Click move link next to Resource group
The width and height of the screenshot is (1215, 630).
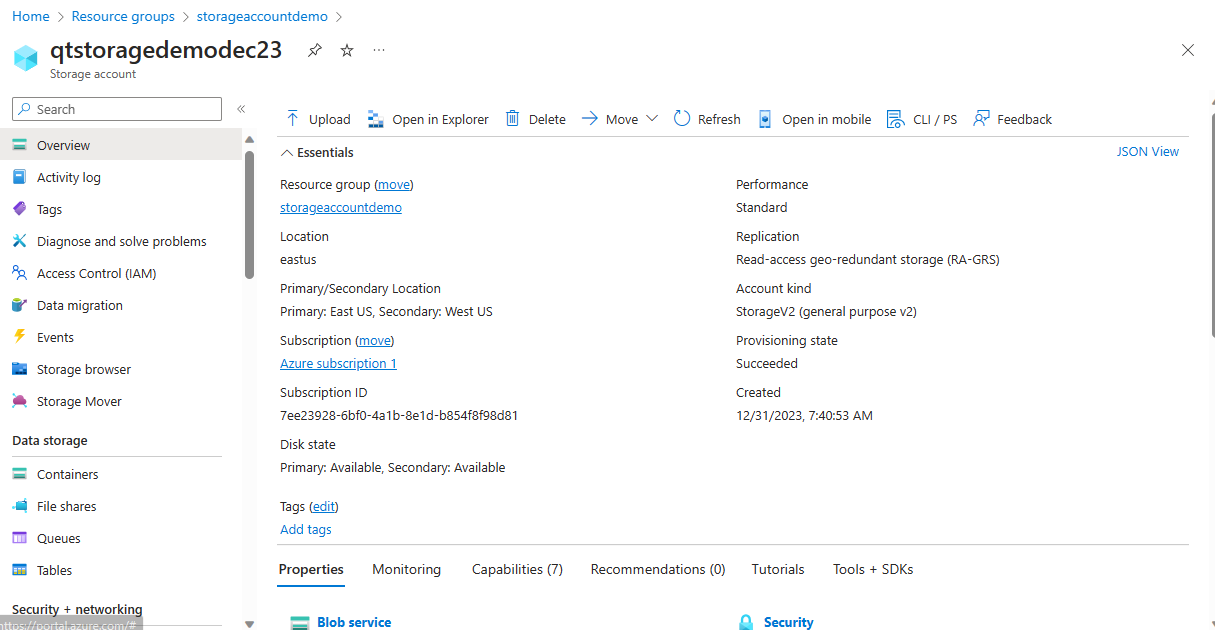pos(394,185)
